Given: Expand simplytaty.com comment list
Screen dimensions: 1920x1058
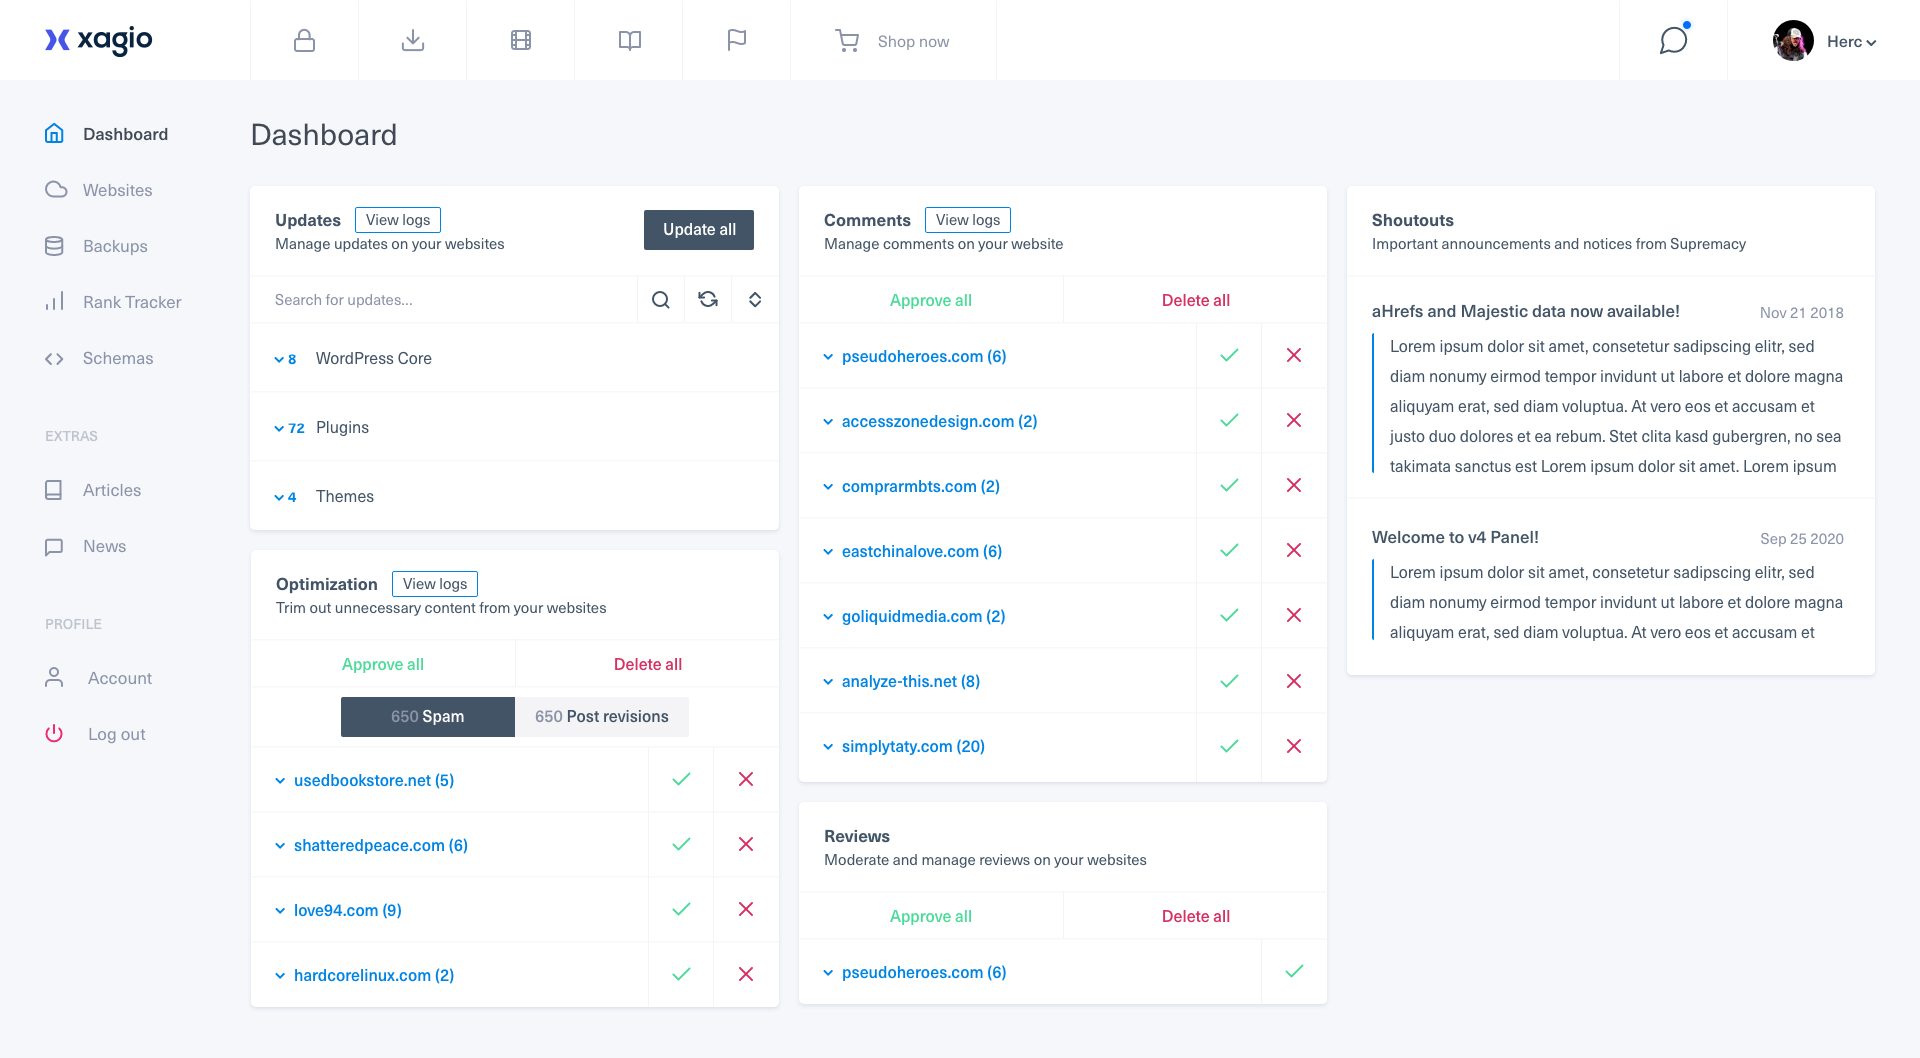Looking at the screenshot, I should tap(827, 746).
